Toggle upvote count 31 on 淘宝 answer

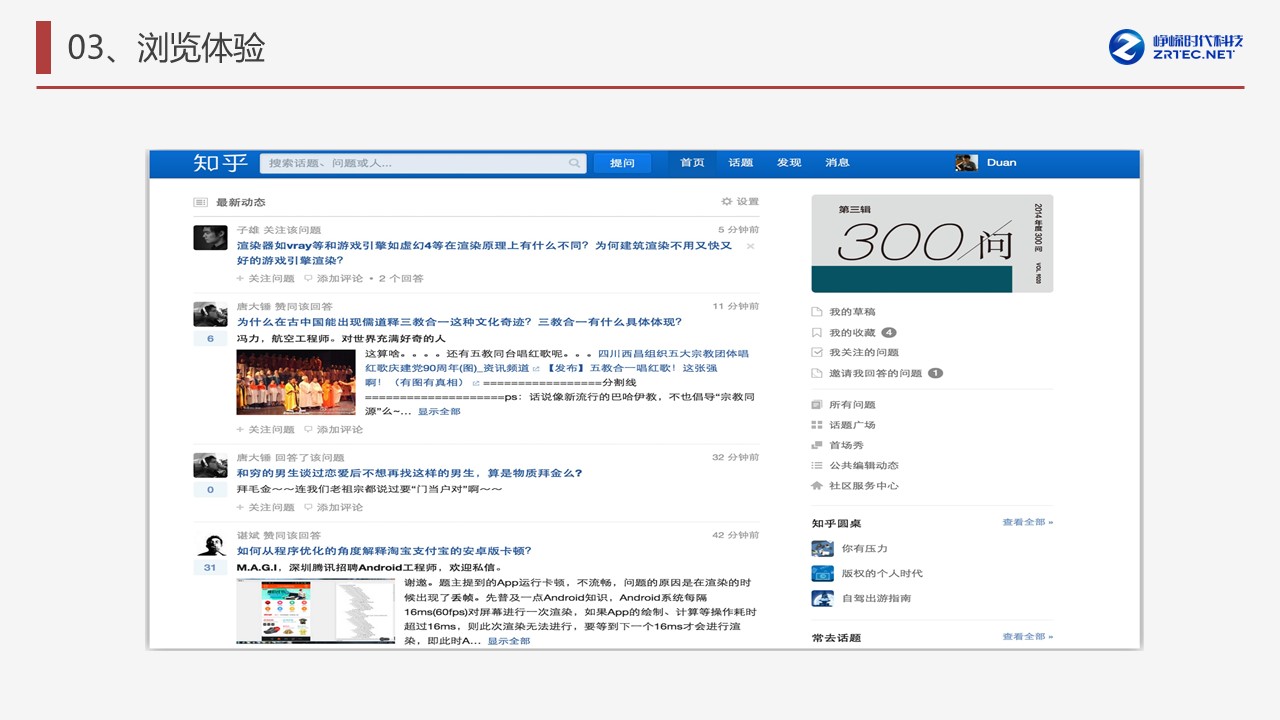(x=210, y=568)
